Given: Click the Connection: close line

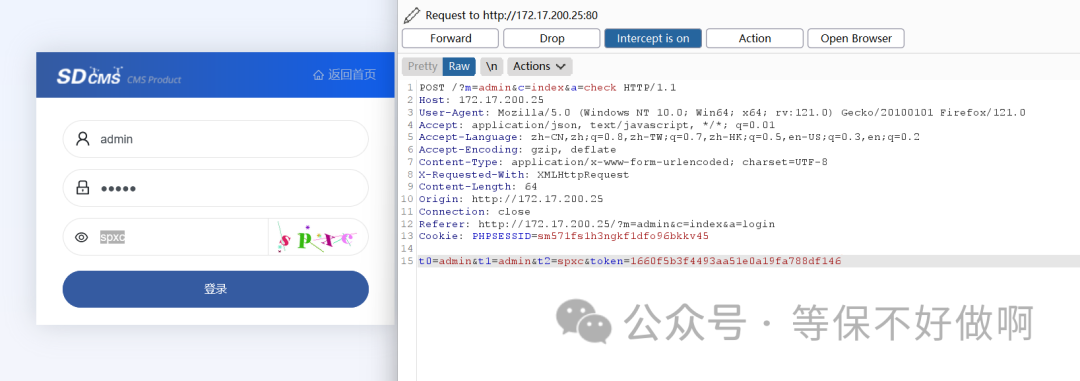Looking at the screenshot, I should click(475, 212).
